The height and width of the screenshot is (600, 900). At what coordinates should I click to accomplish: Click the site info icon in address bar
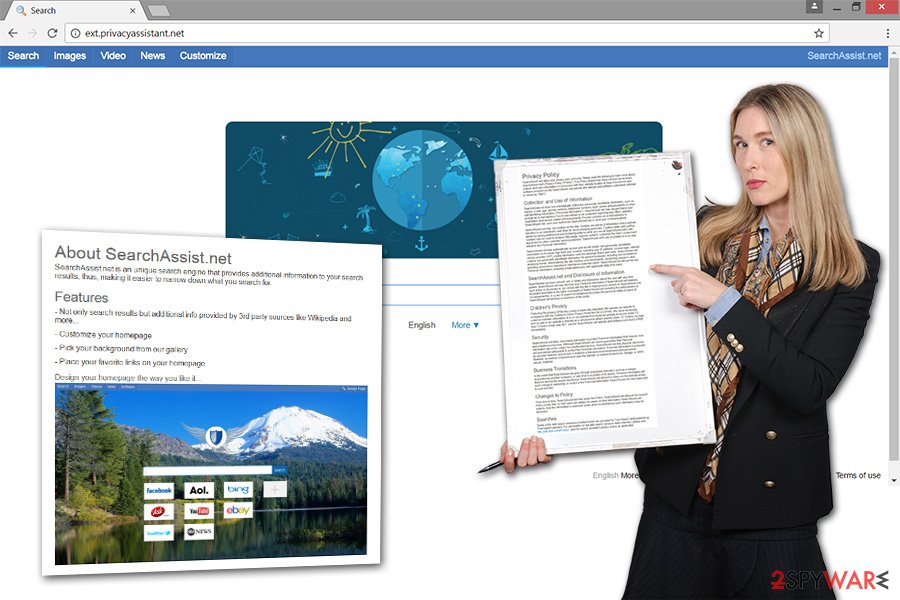75,33
